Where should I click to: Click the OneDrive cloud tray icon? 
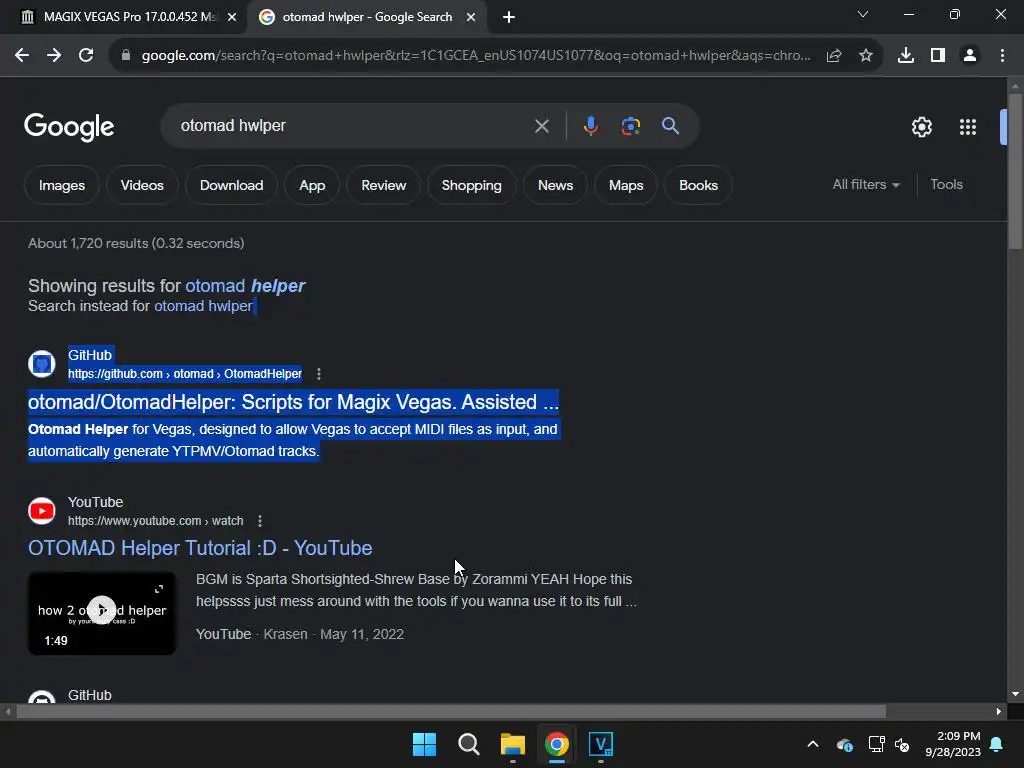844,744
